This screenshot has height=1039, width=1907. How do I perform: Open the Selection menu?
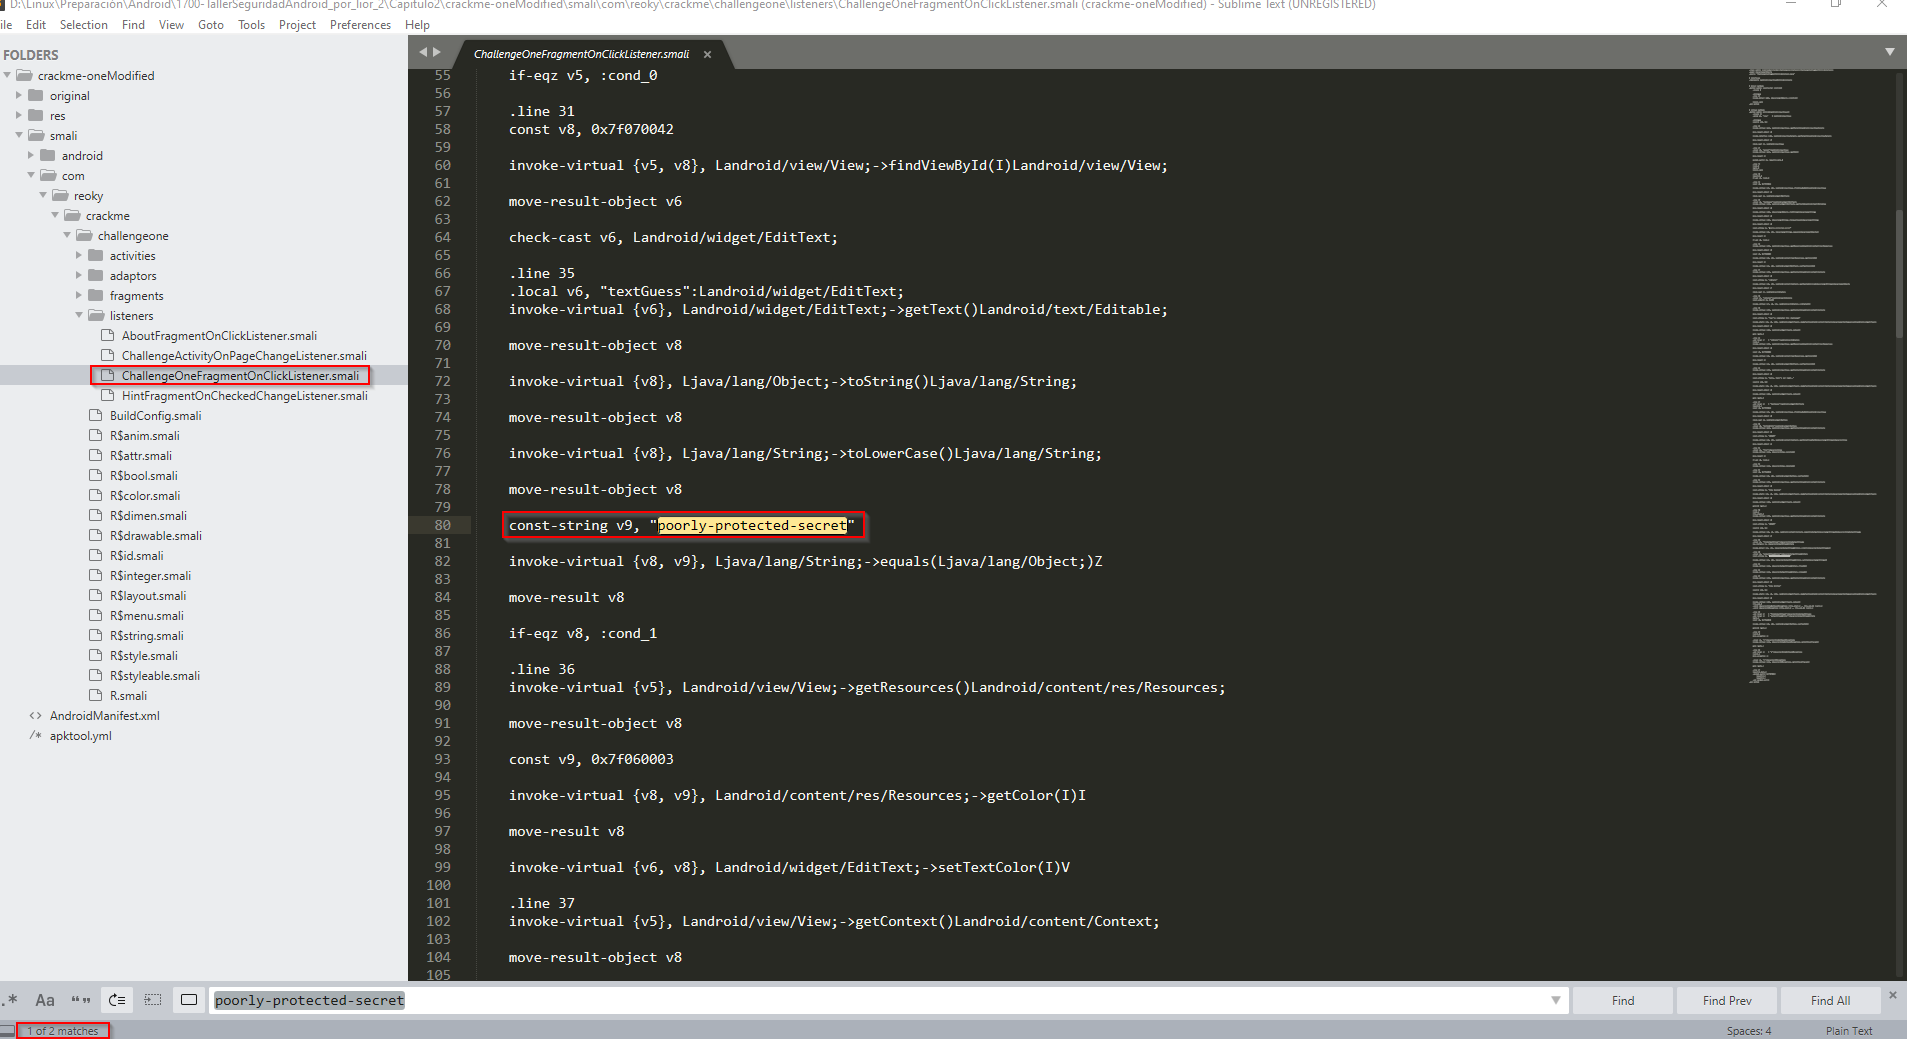point(84,24)
